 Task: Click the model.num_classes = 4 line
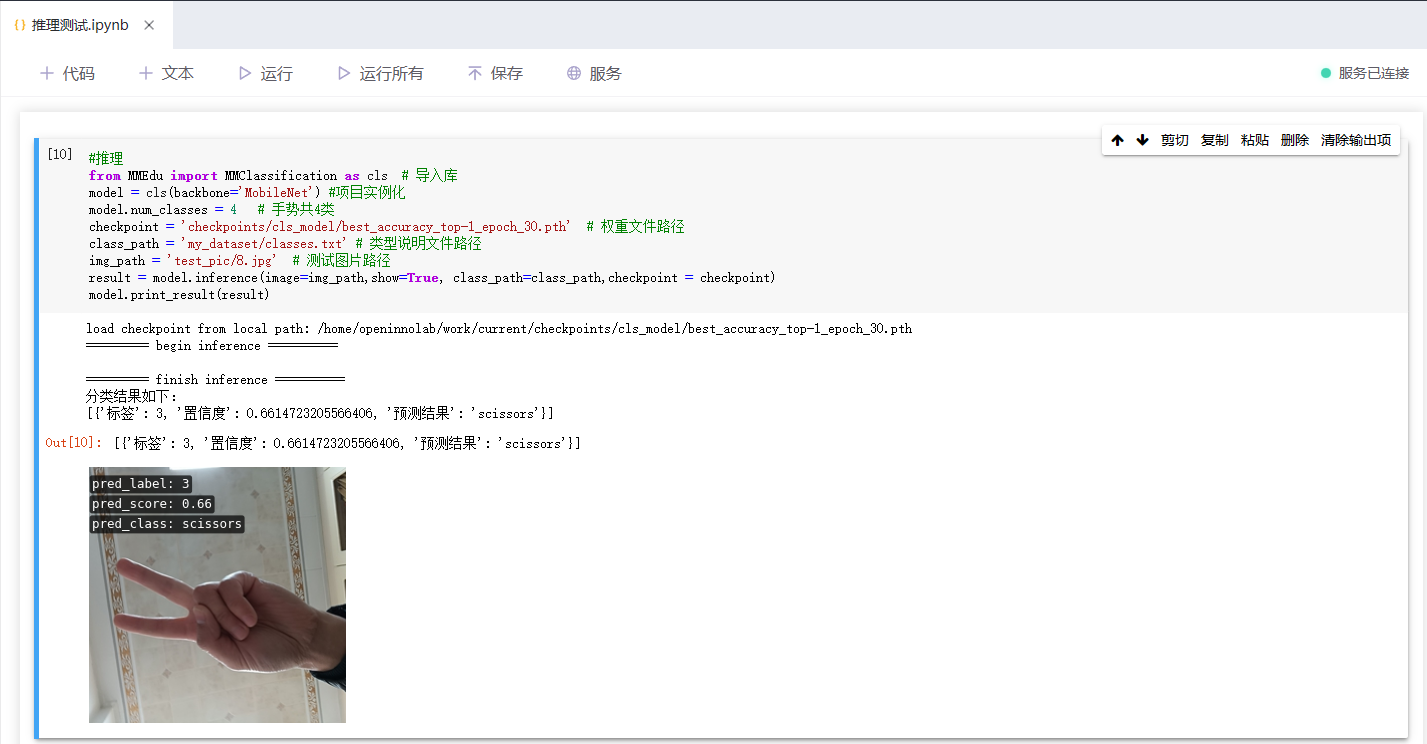tap(212, 209)
